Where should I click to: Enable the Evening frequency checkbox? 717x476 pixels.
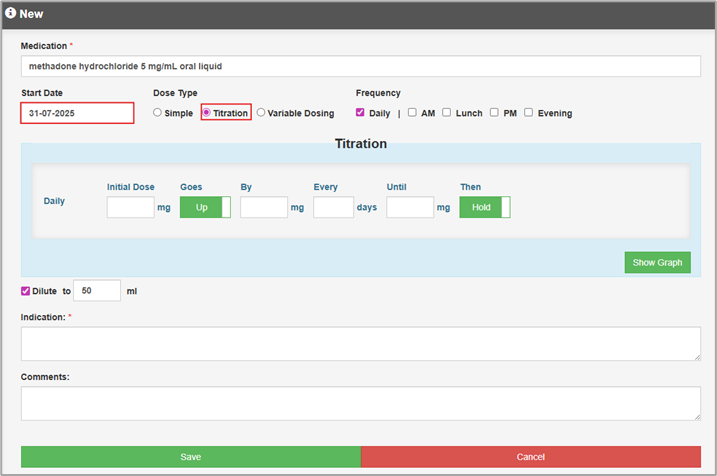click(528, 113)
